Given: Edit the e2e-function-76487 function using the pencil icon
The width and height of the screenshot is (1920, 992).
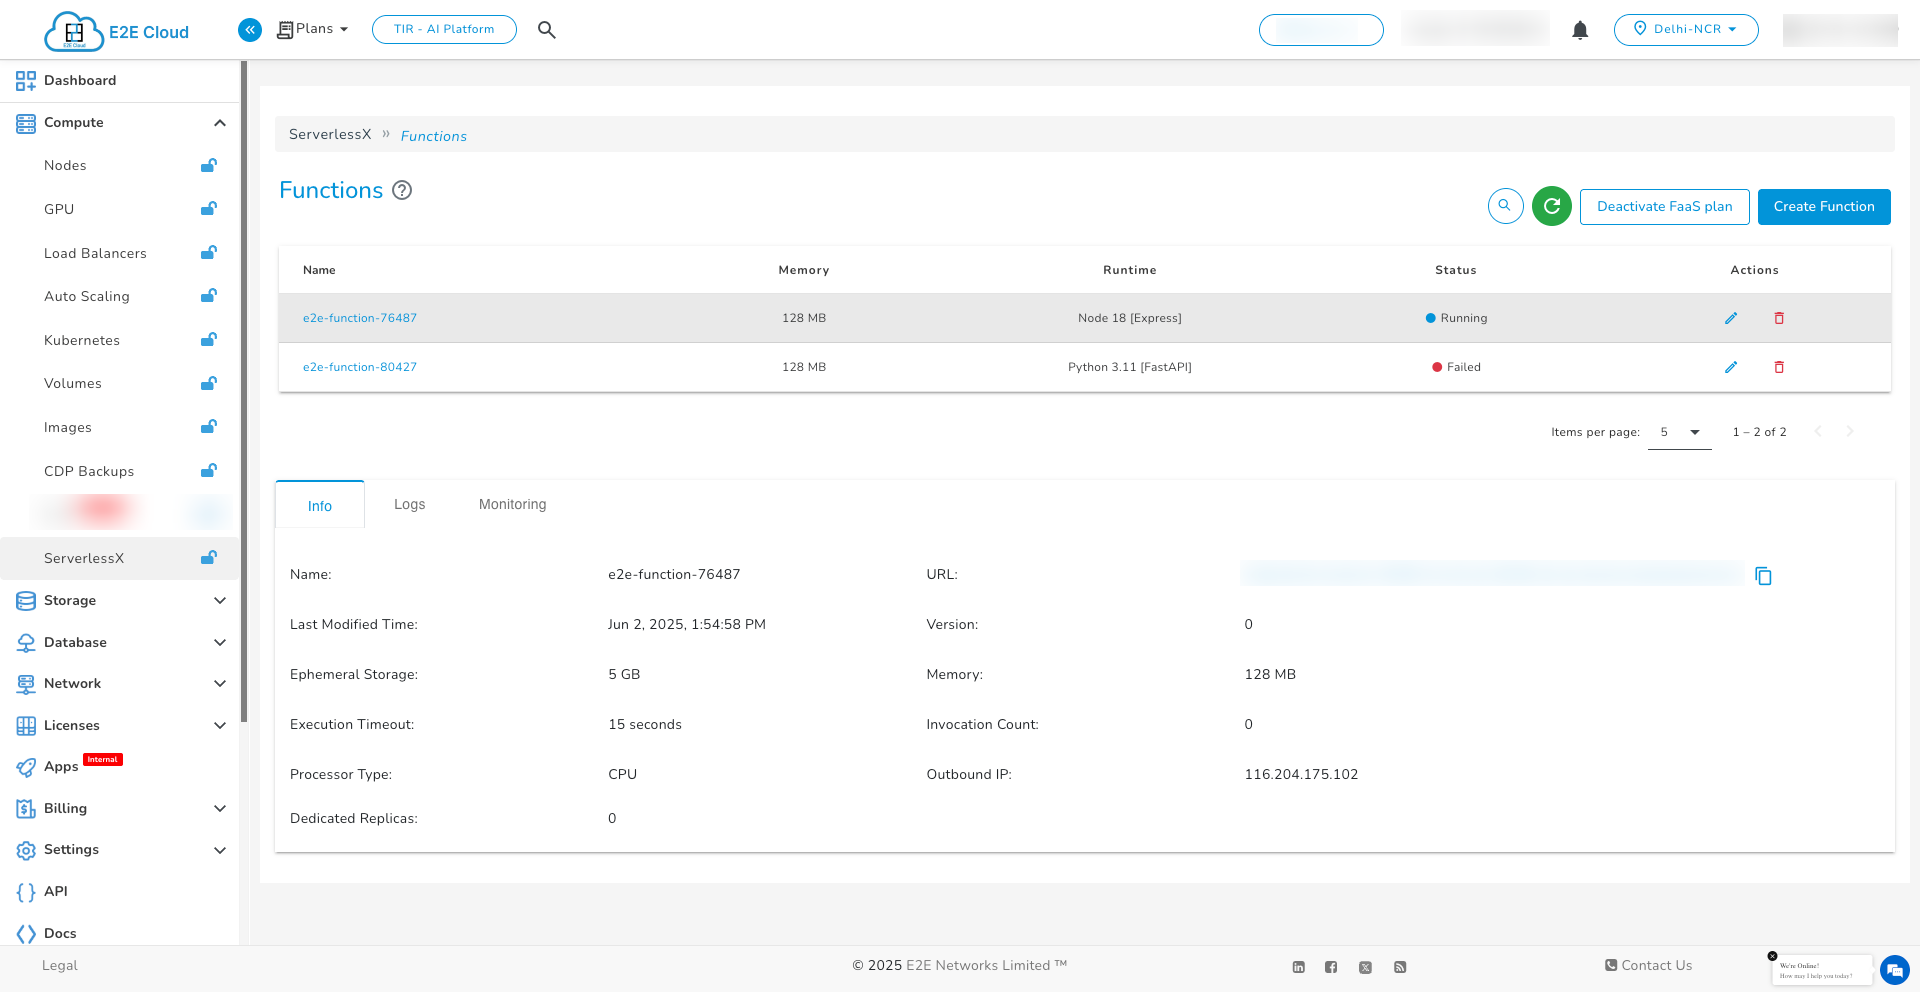Looking at the screenshot, I should [1731, 318].
